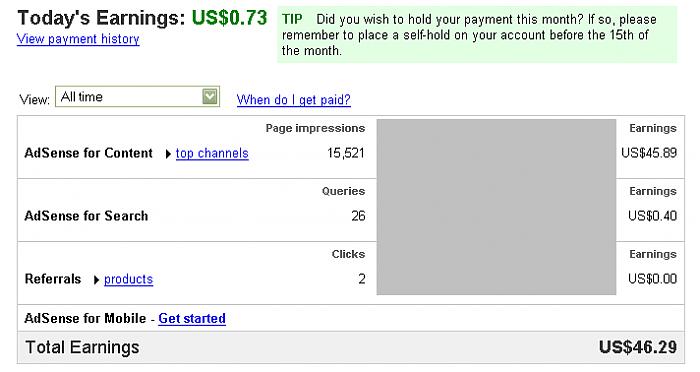Click the Today's Earnings US$0.73 amount
The image size is (700, 372).
229,18
